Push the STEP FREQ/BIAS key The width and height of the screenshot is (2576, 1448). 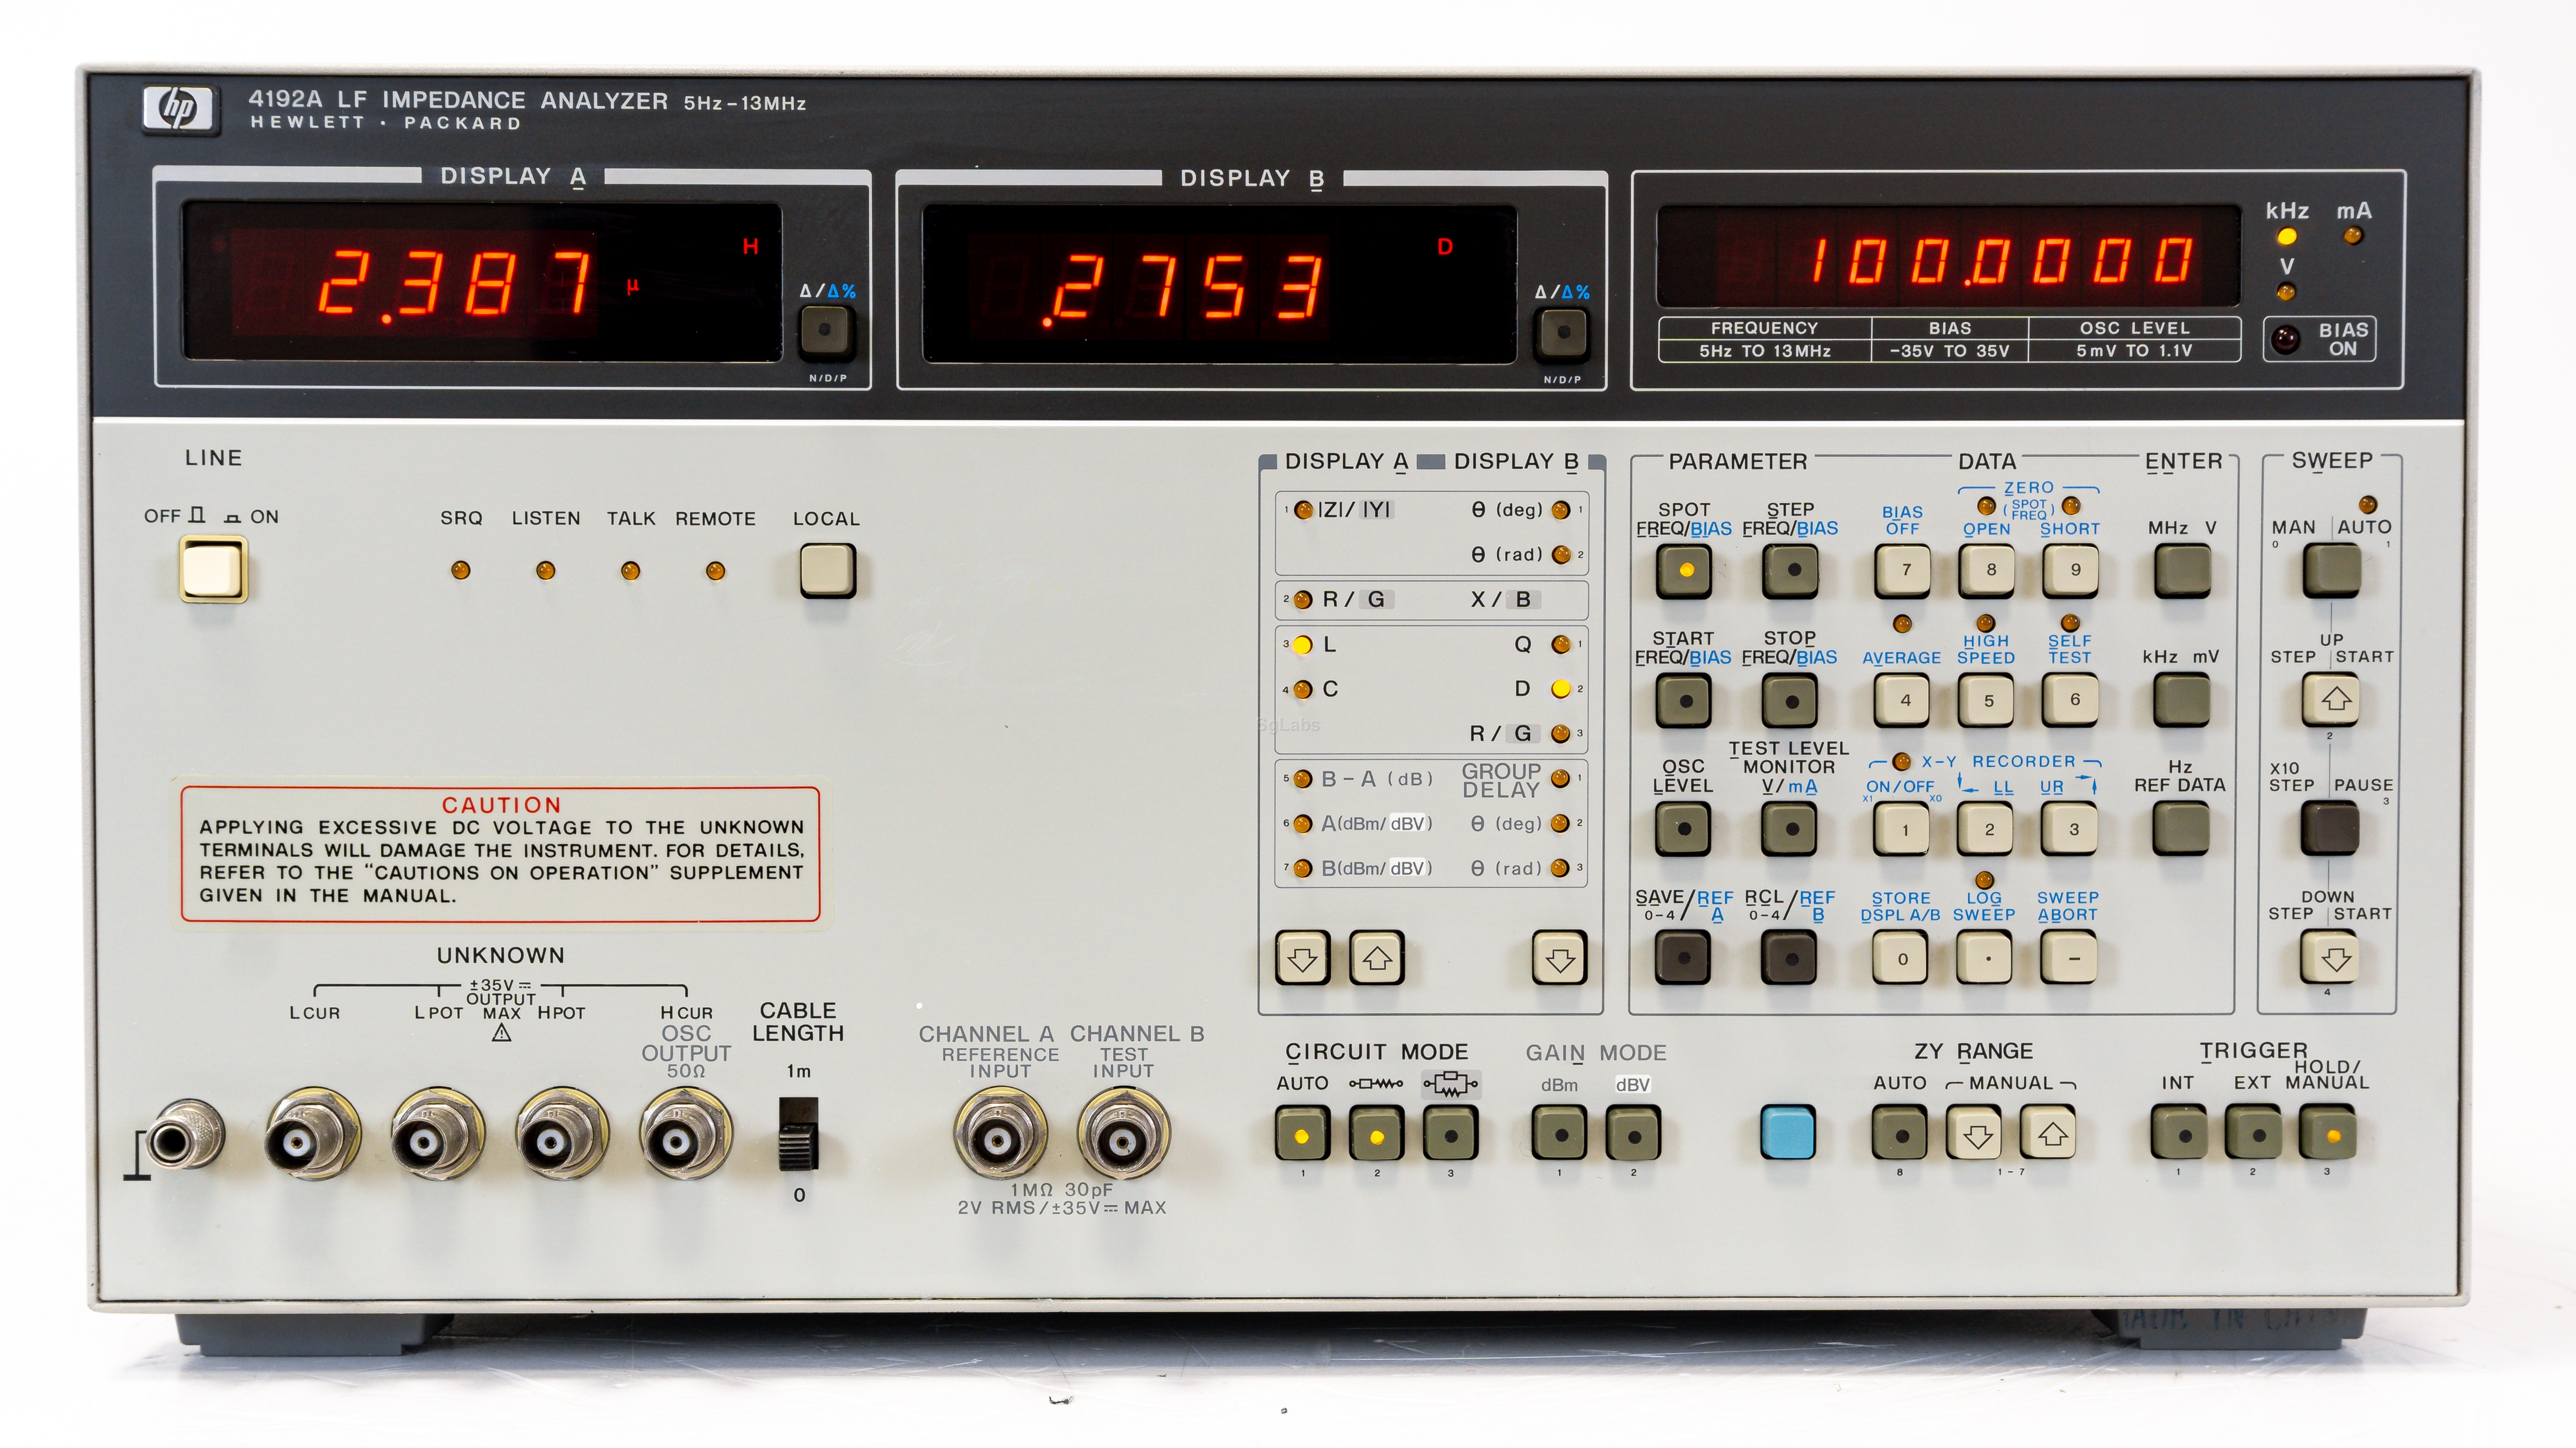tap(1791, 571)
